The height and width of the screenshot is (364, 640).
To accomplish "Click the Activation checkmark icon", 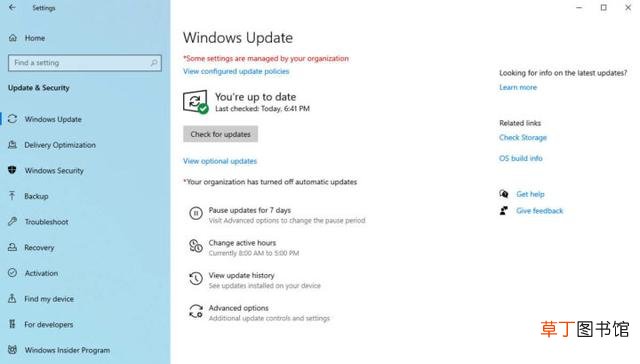I will click(x=13, y=273).
